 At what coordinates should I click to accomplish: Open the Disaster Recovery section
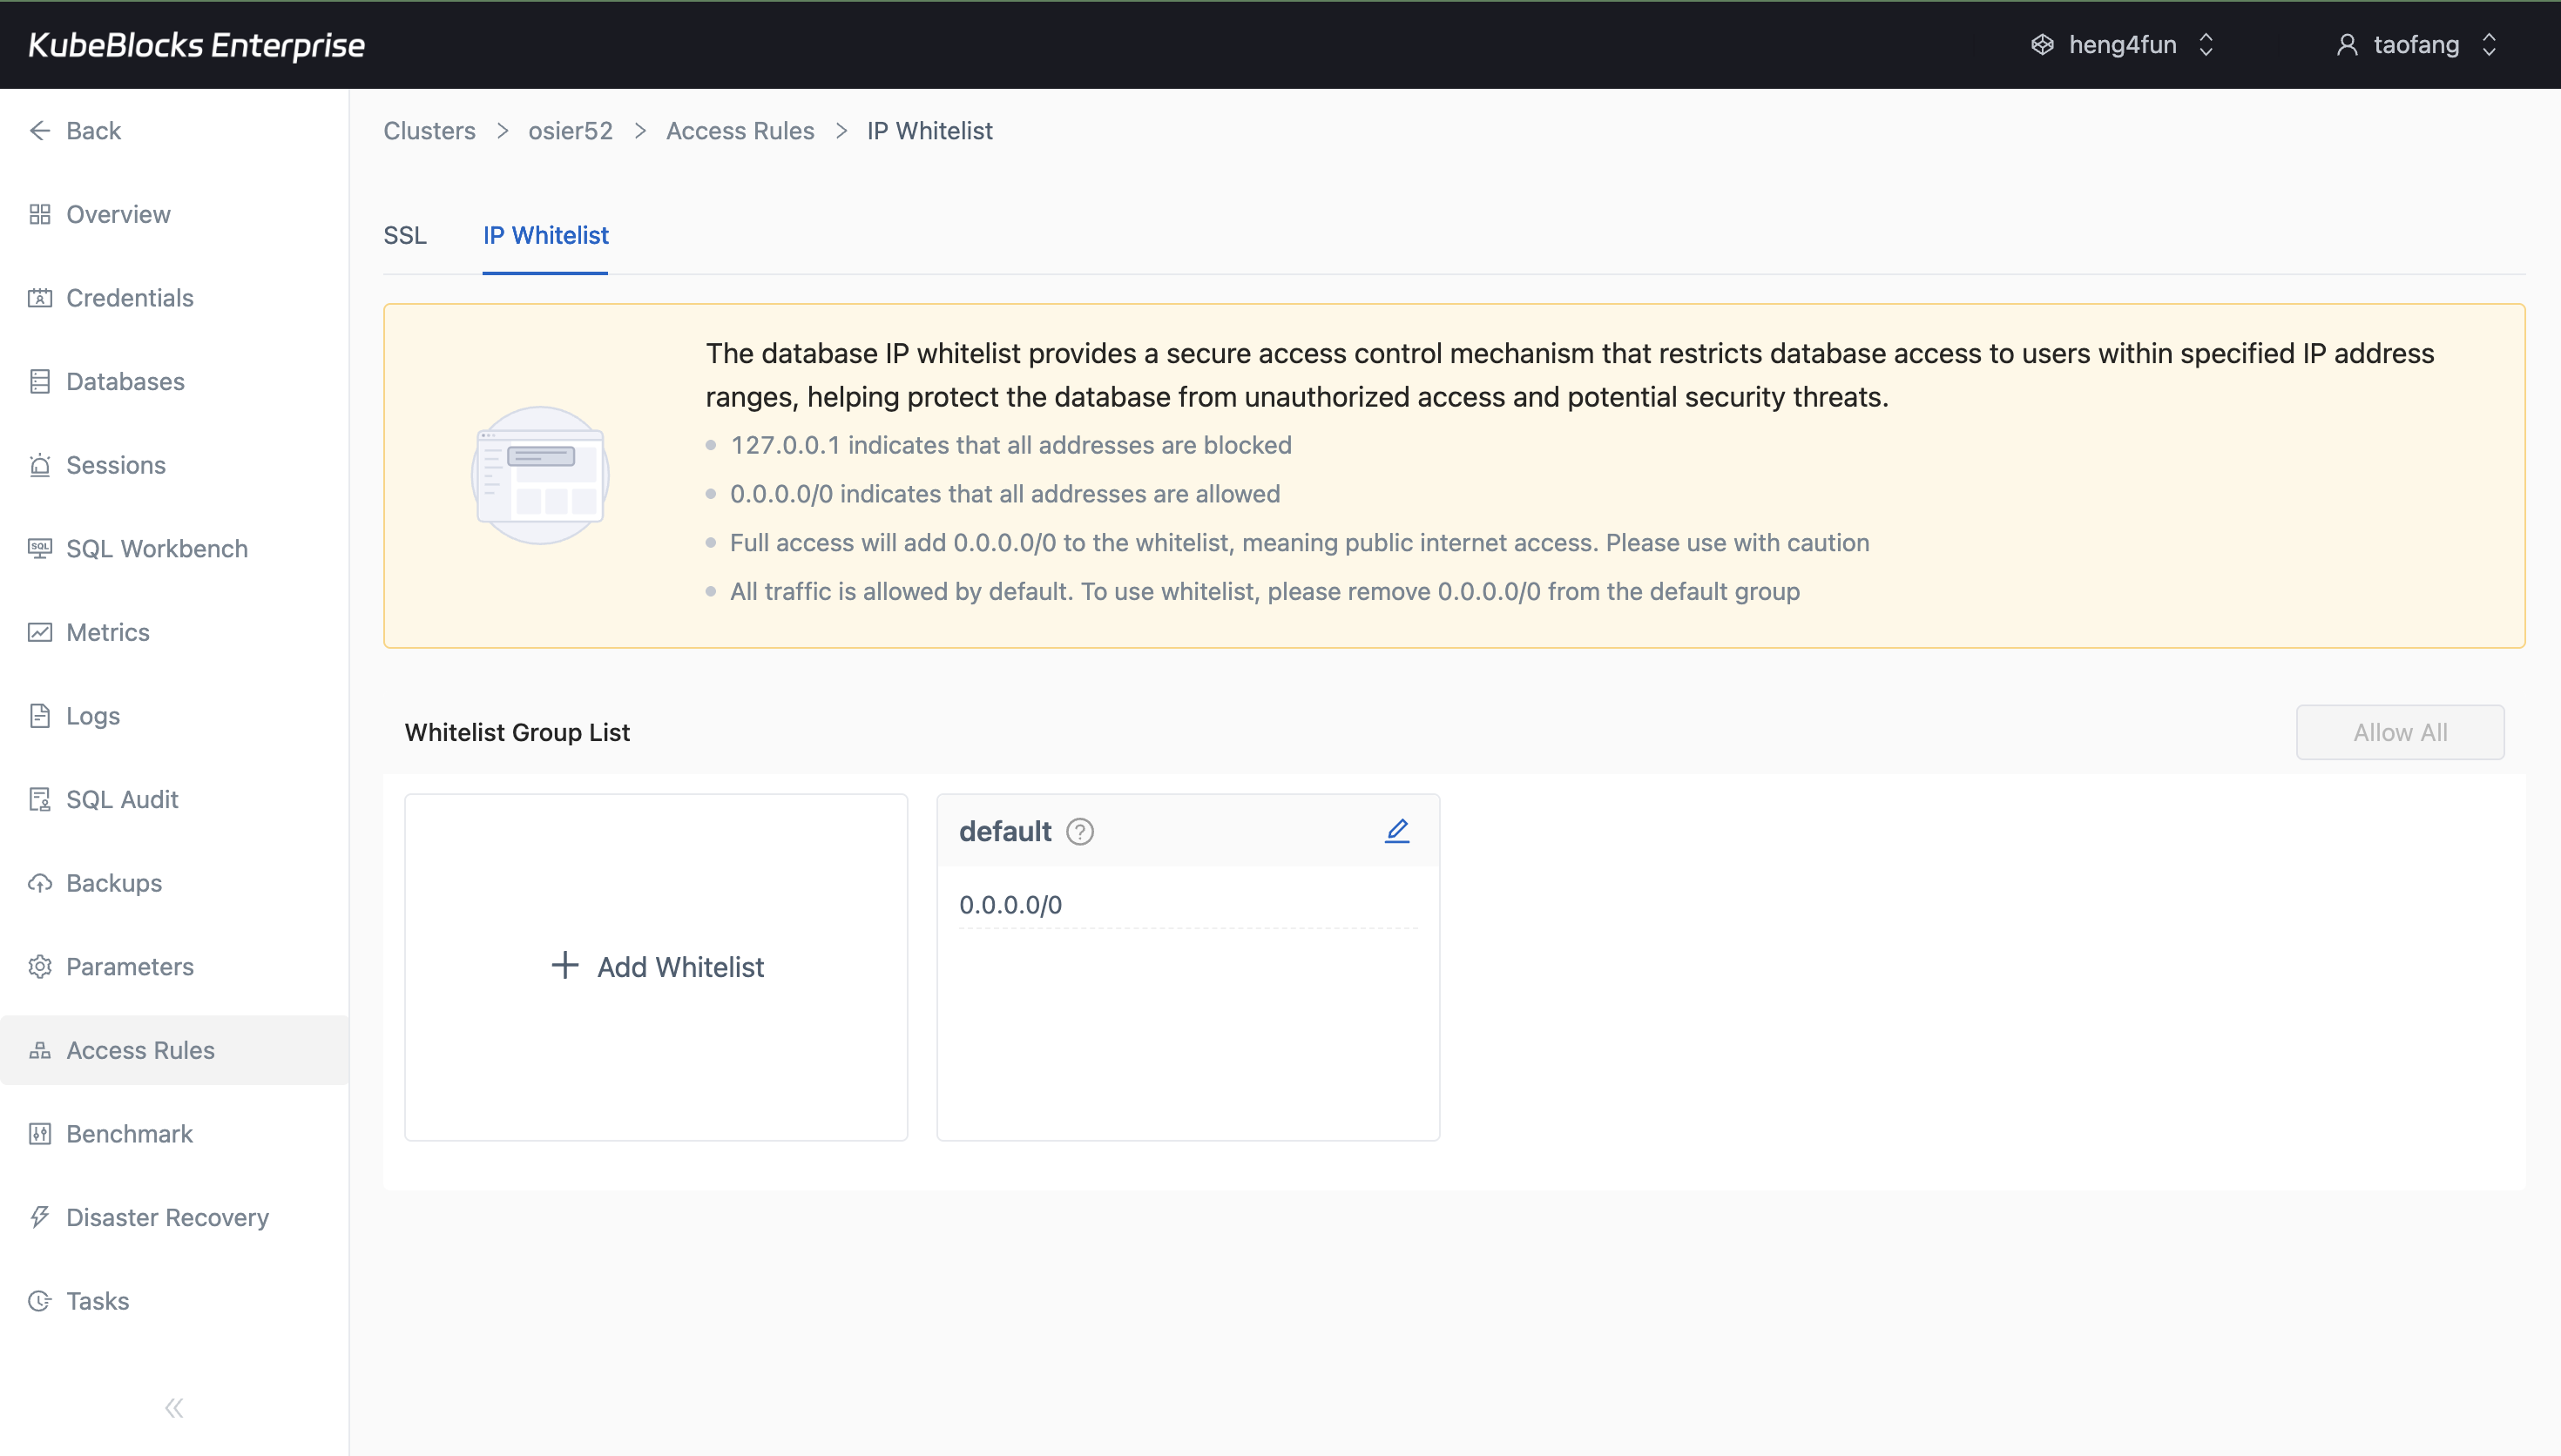coord(167,1217)
